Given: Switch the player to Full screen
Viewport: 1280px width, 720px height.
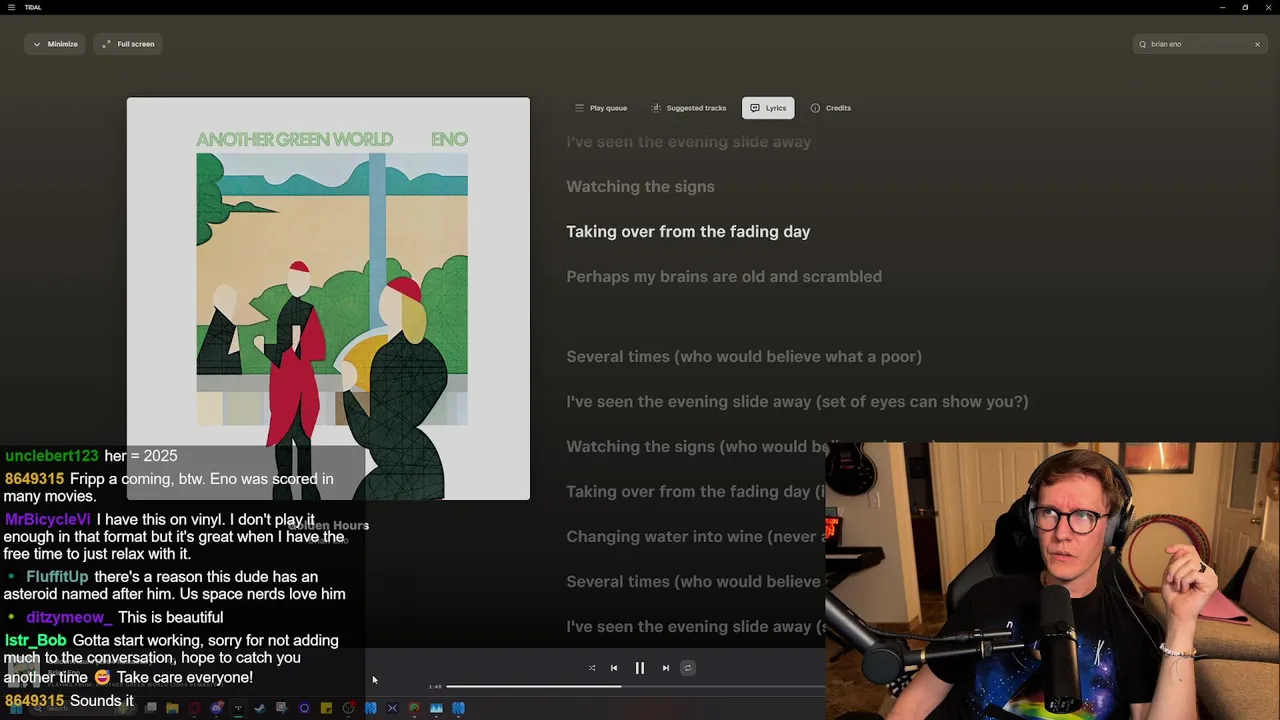Looking at the screenshot, I should [128, 44].
